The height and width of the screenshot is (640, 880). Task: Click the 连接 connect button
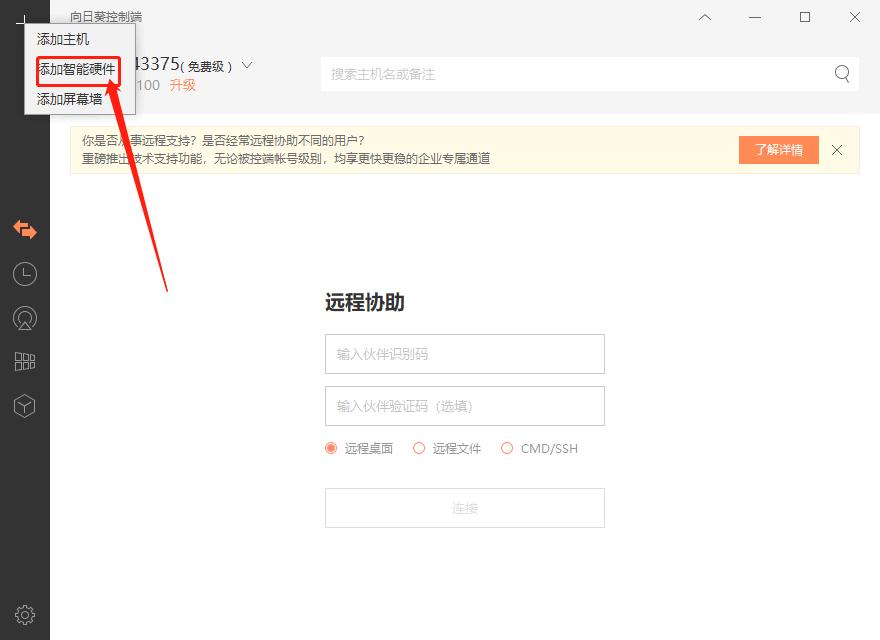pos(464,508)
